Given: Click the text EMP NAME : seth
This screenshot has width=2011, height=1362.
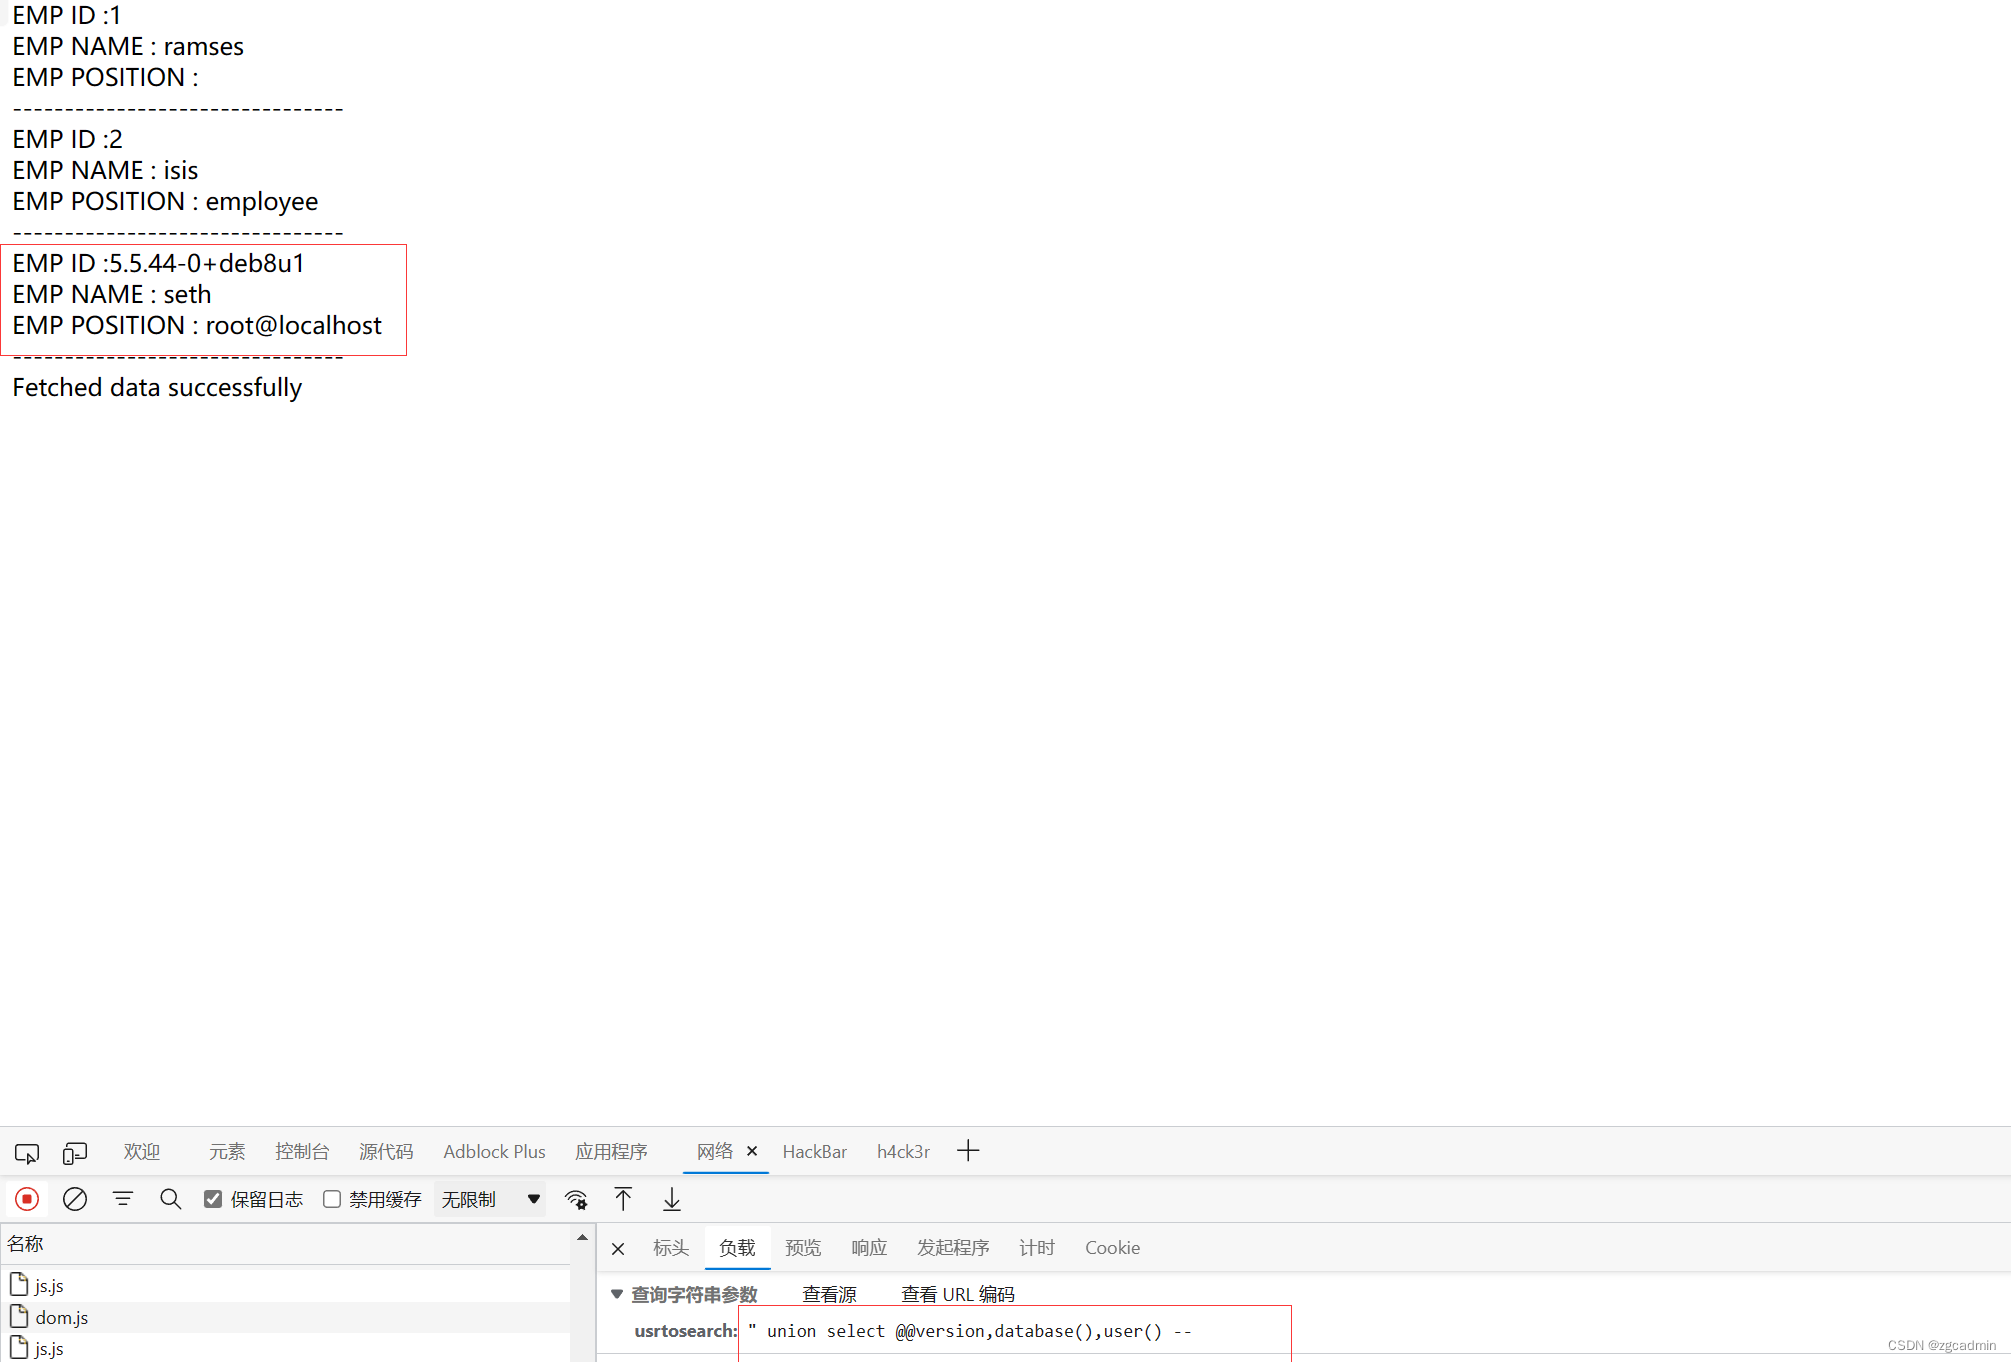Looking at the screenshot, I should point(112,295).
